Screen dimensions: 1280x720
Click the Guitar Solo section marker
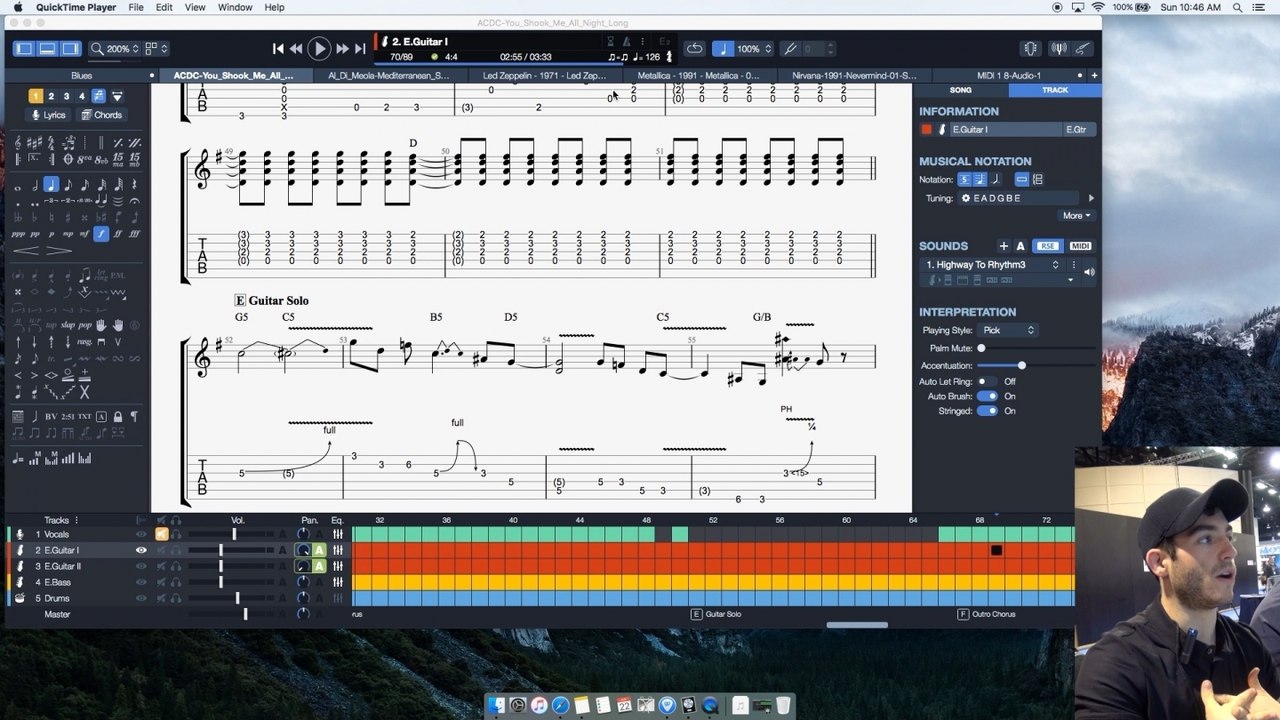click(716, 614)
